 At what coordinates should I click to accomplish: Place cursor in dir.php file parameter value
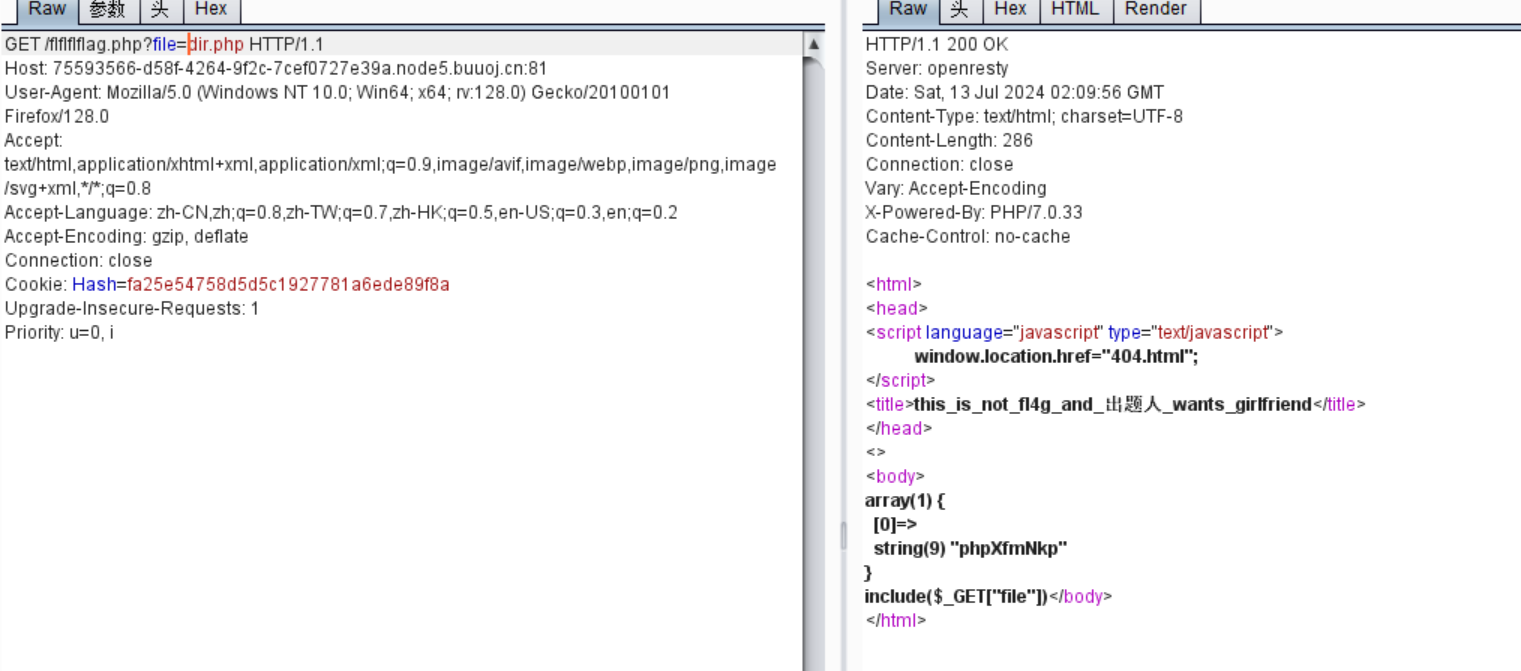pyautogui.click(x=217, y=45)
